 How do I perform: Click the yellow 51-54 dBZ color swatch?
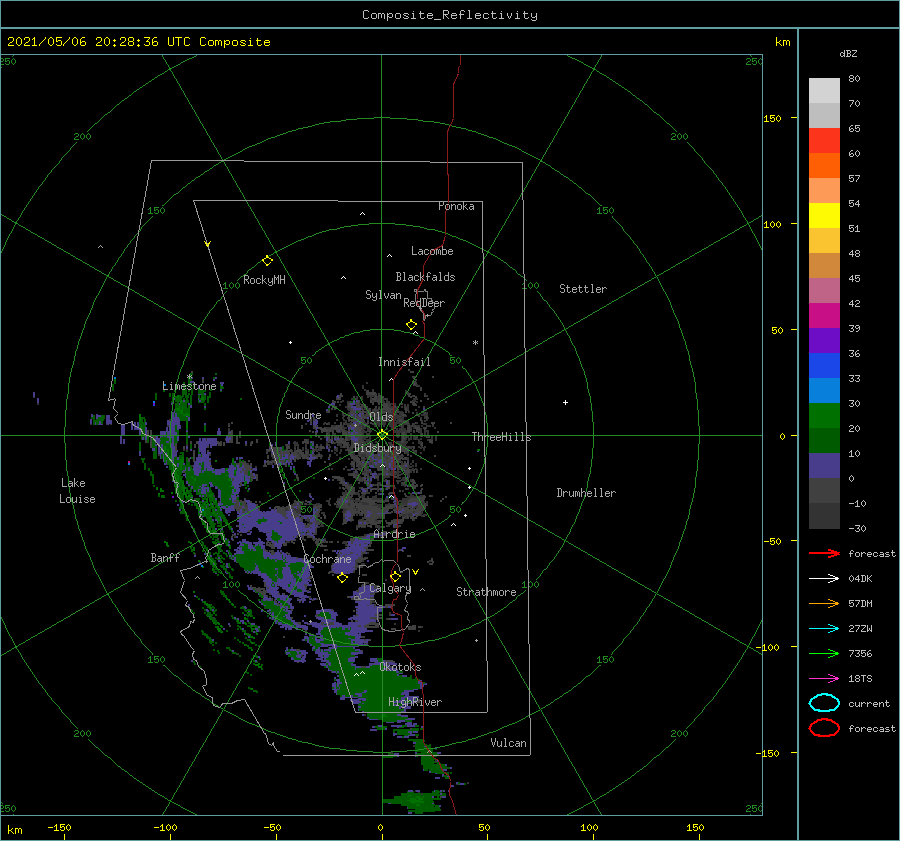pos(824,216)
